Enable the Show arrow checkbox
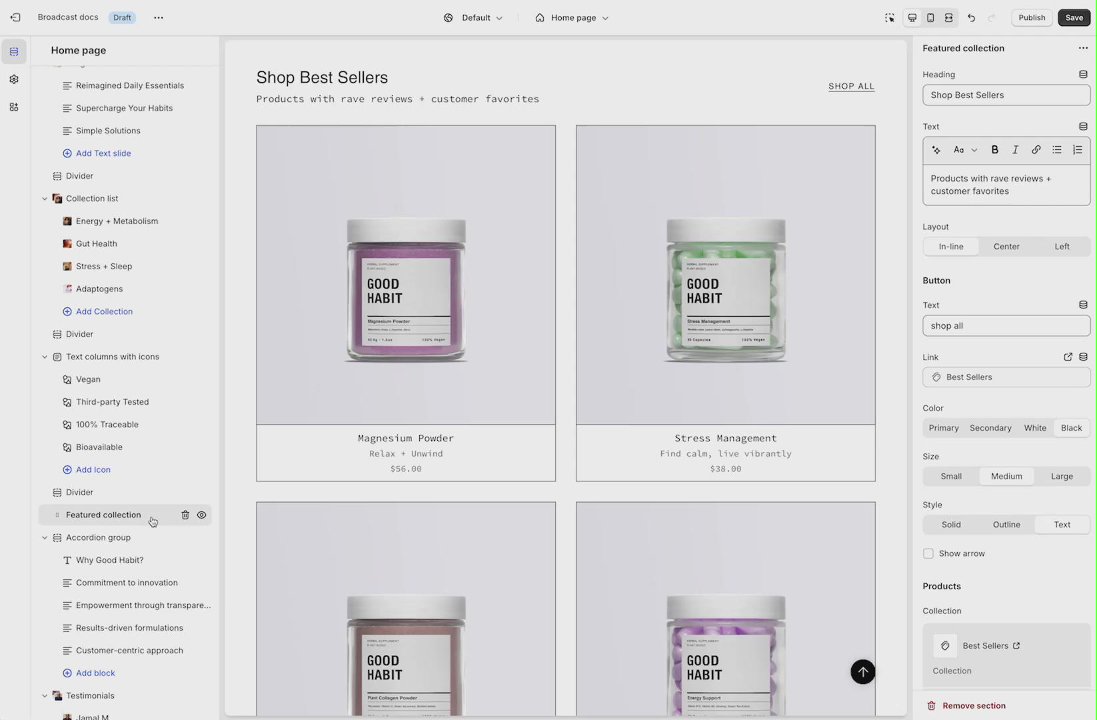The height and width of the screenshot is (720, 1097). (x=928, y=553)
